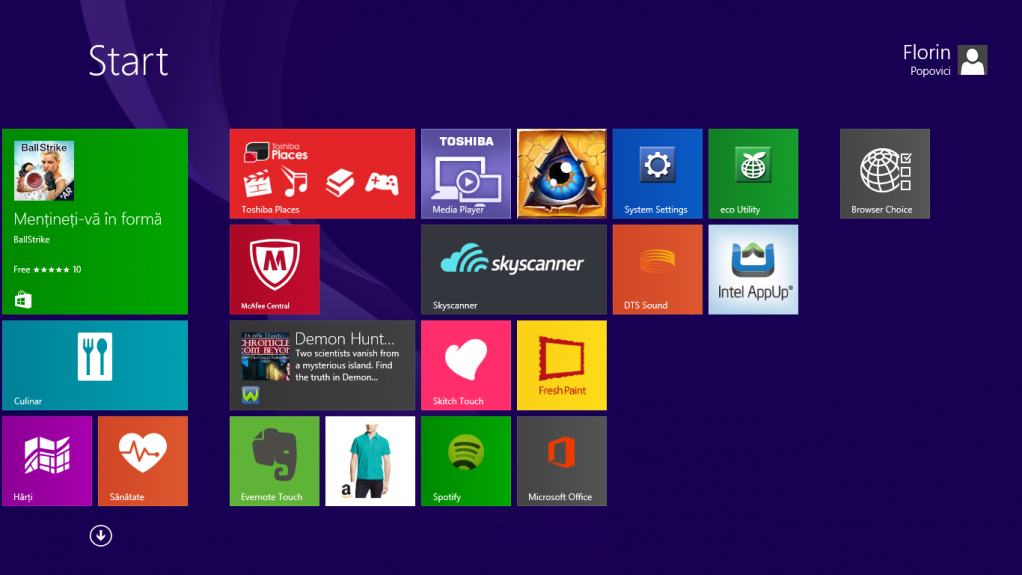The image size is (1022, 575).
Task: Open System Settings tile
Action: tap(658, 173)
